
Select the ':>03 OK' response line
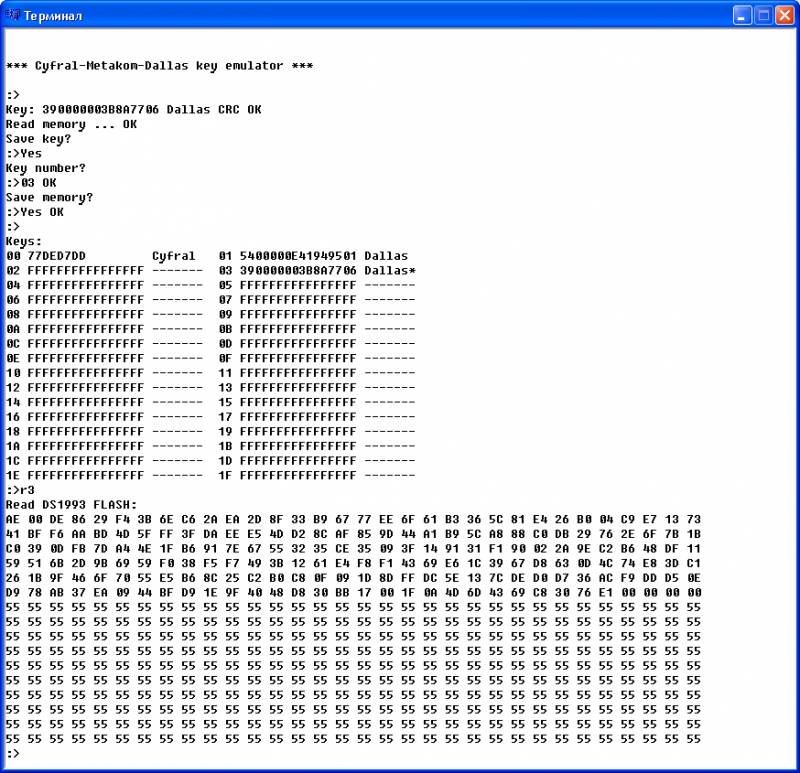(x=31, y=183)
